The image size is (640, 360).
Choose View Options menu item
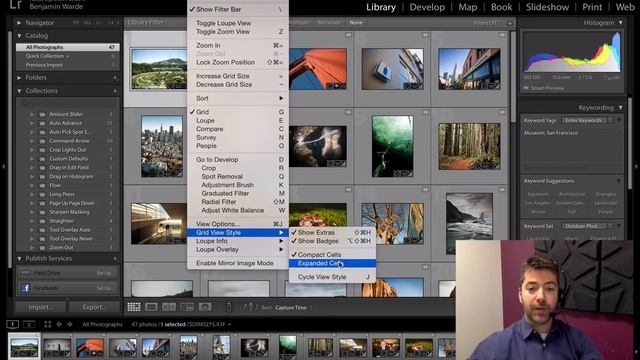[x=238, y=224]
